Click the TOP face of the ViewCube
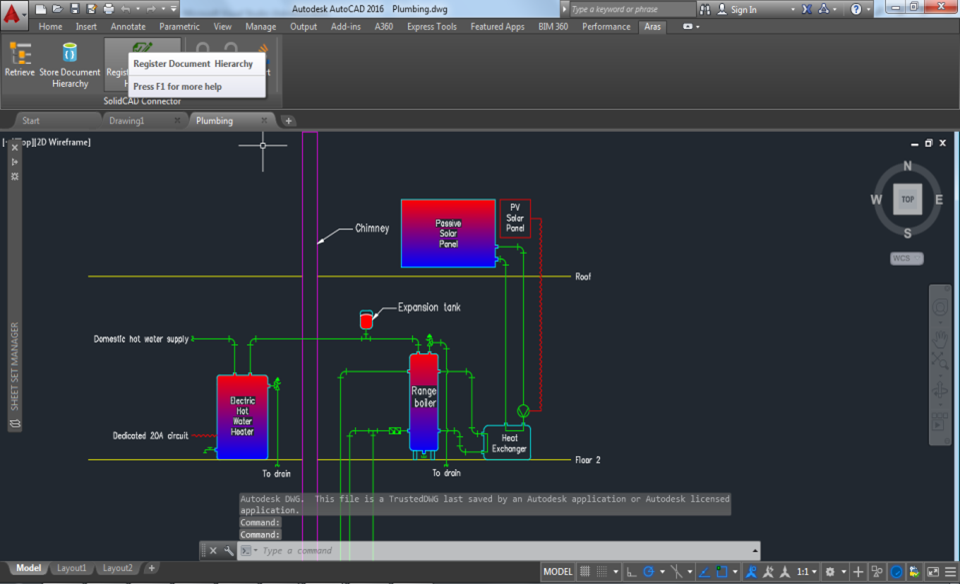This screenshot has width=960, height=584. click(x=907, y=200)
